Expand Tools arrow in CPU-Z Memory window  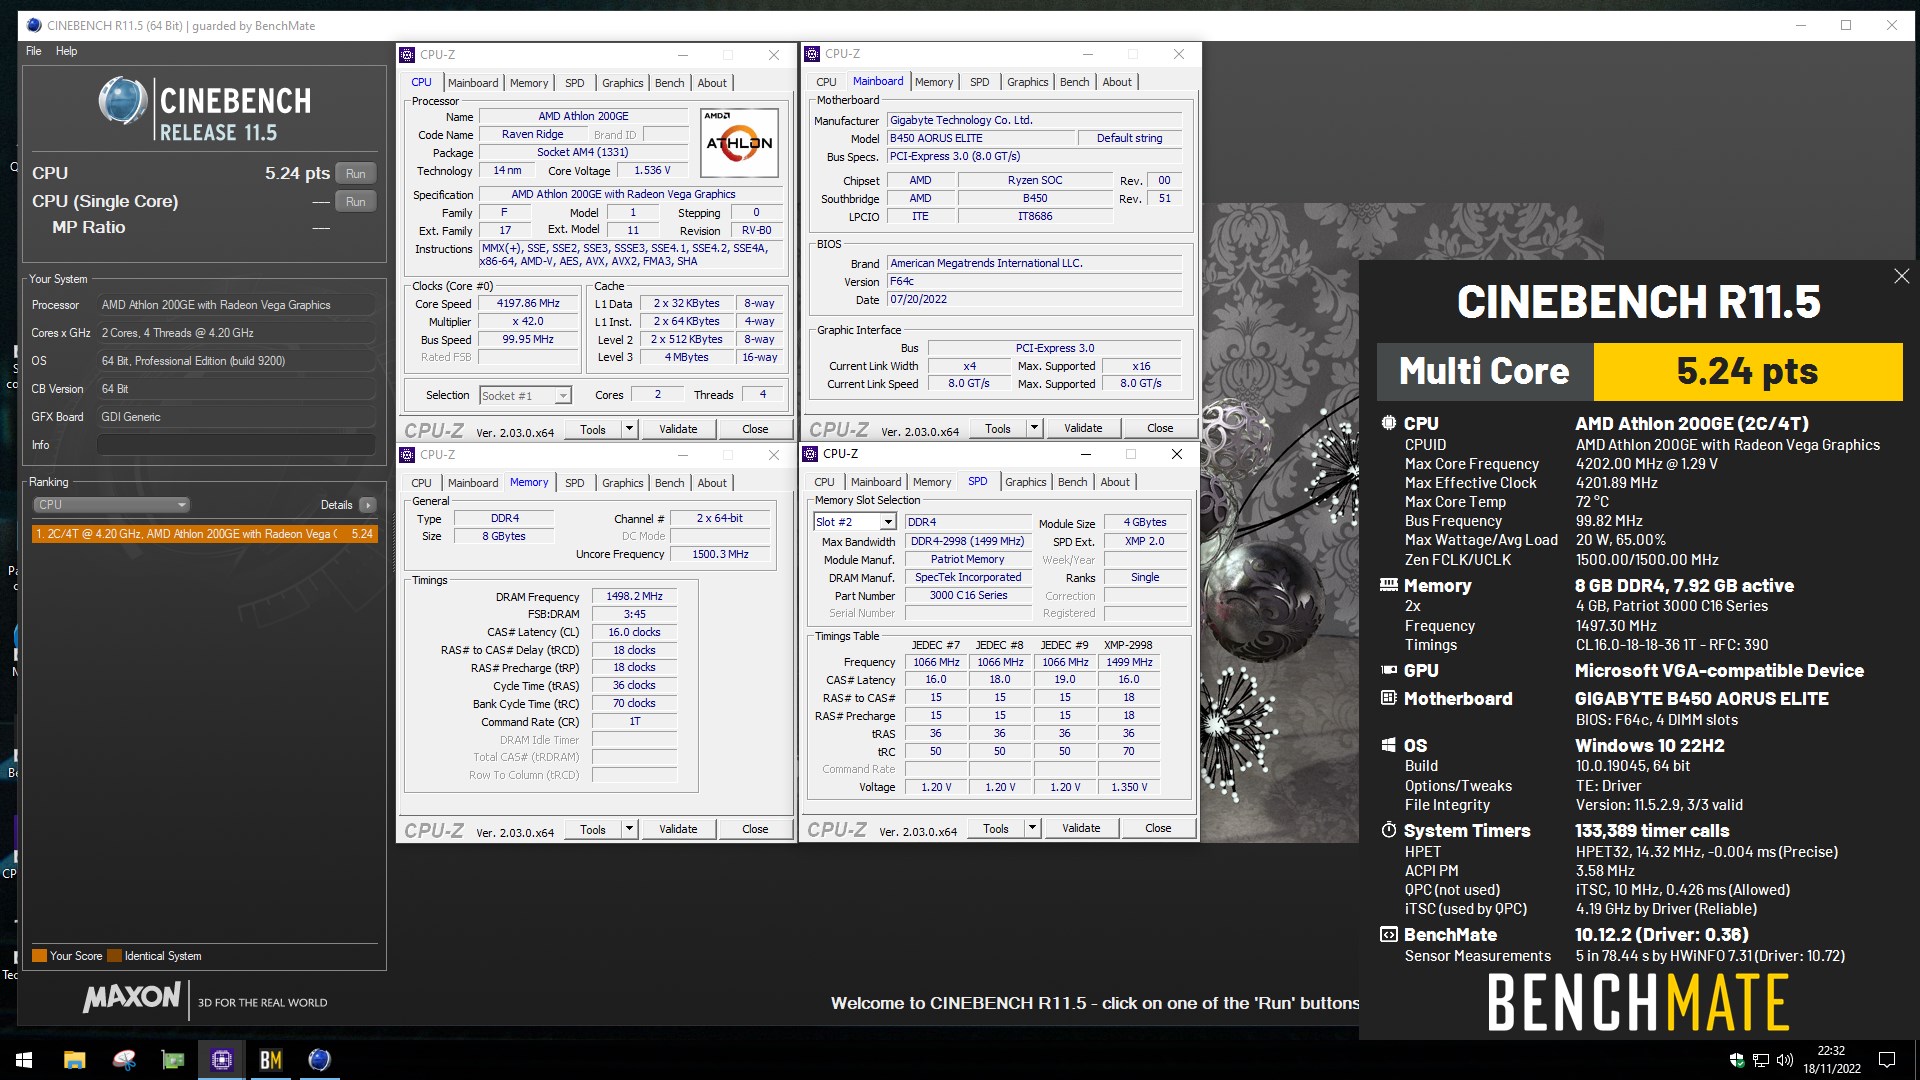point(629,829)
